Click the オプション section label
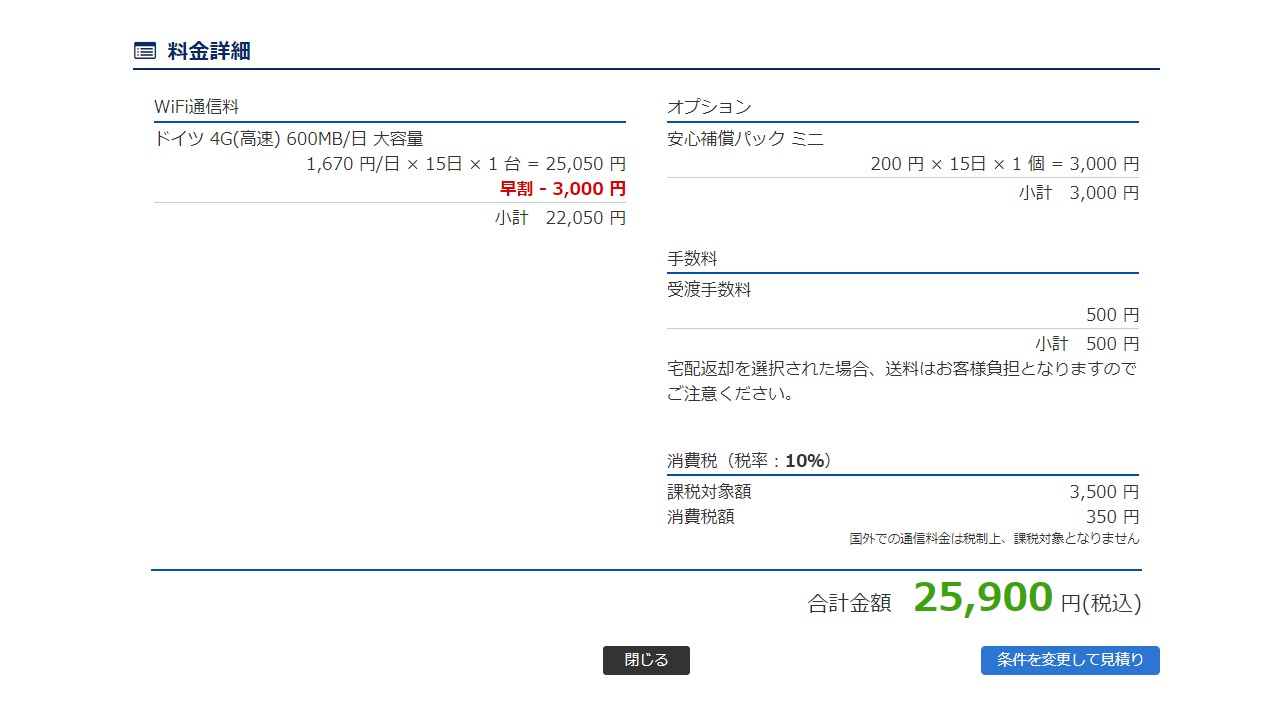This screenshot has width=1280, height=720. click(709, 107)
